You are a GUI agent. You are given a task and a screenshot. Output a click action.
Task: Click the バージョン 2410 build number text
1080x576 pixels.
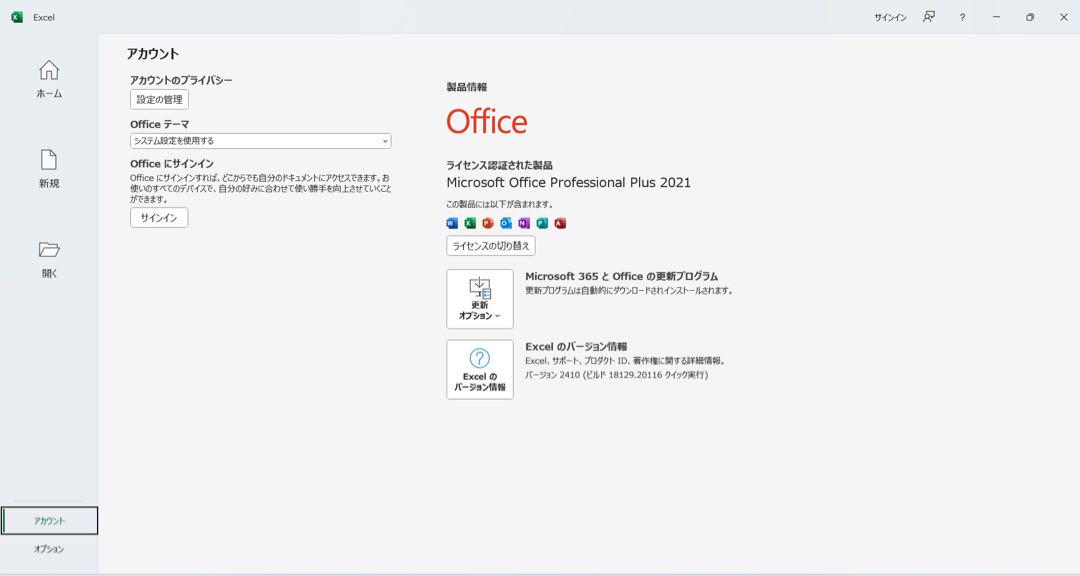(616, 375)
